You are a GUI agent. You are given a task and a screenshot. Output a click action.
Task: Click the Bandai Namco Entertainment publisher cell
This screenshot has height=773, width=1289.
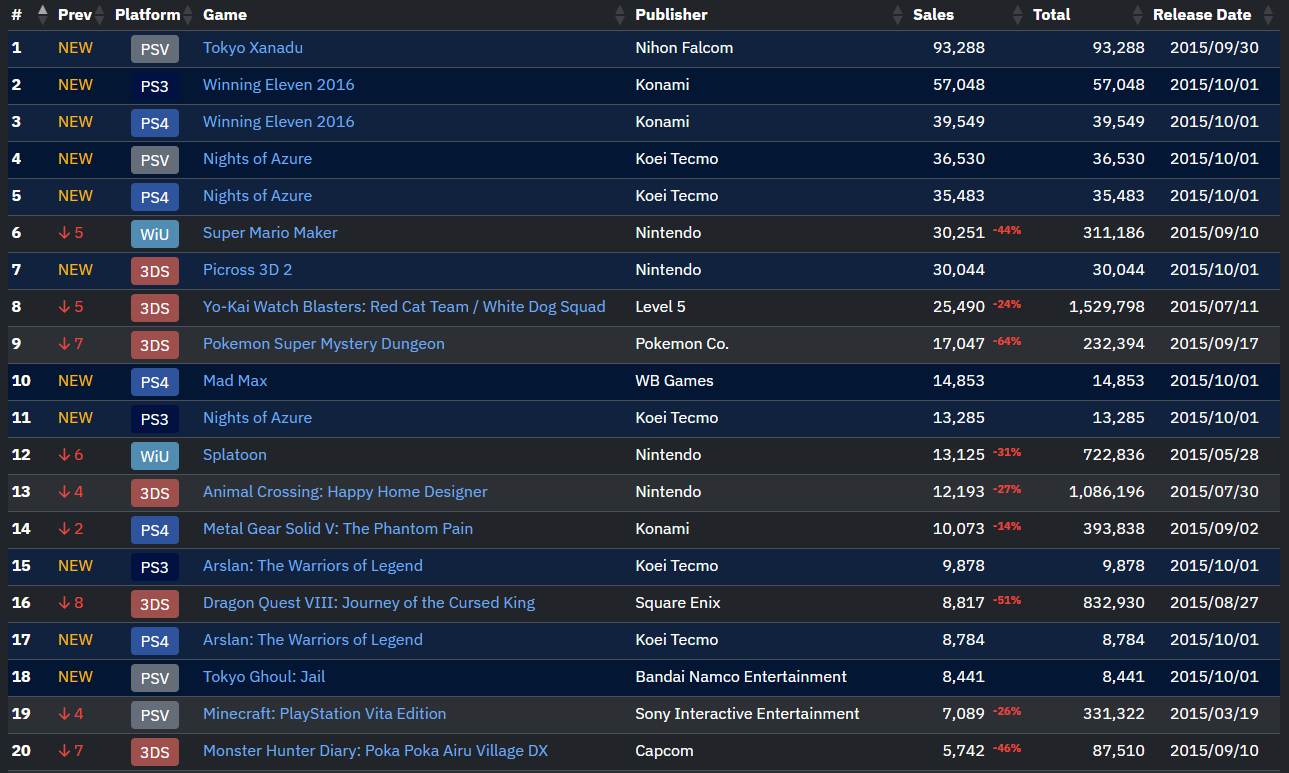coord(741,677)
